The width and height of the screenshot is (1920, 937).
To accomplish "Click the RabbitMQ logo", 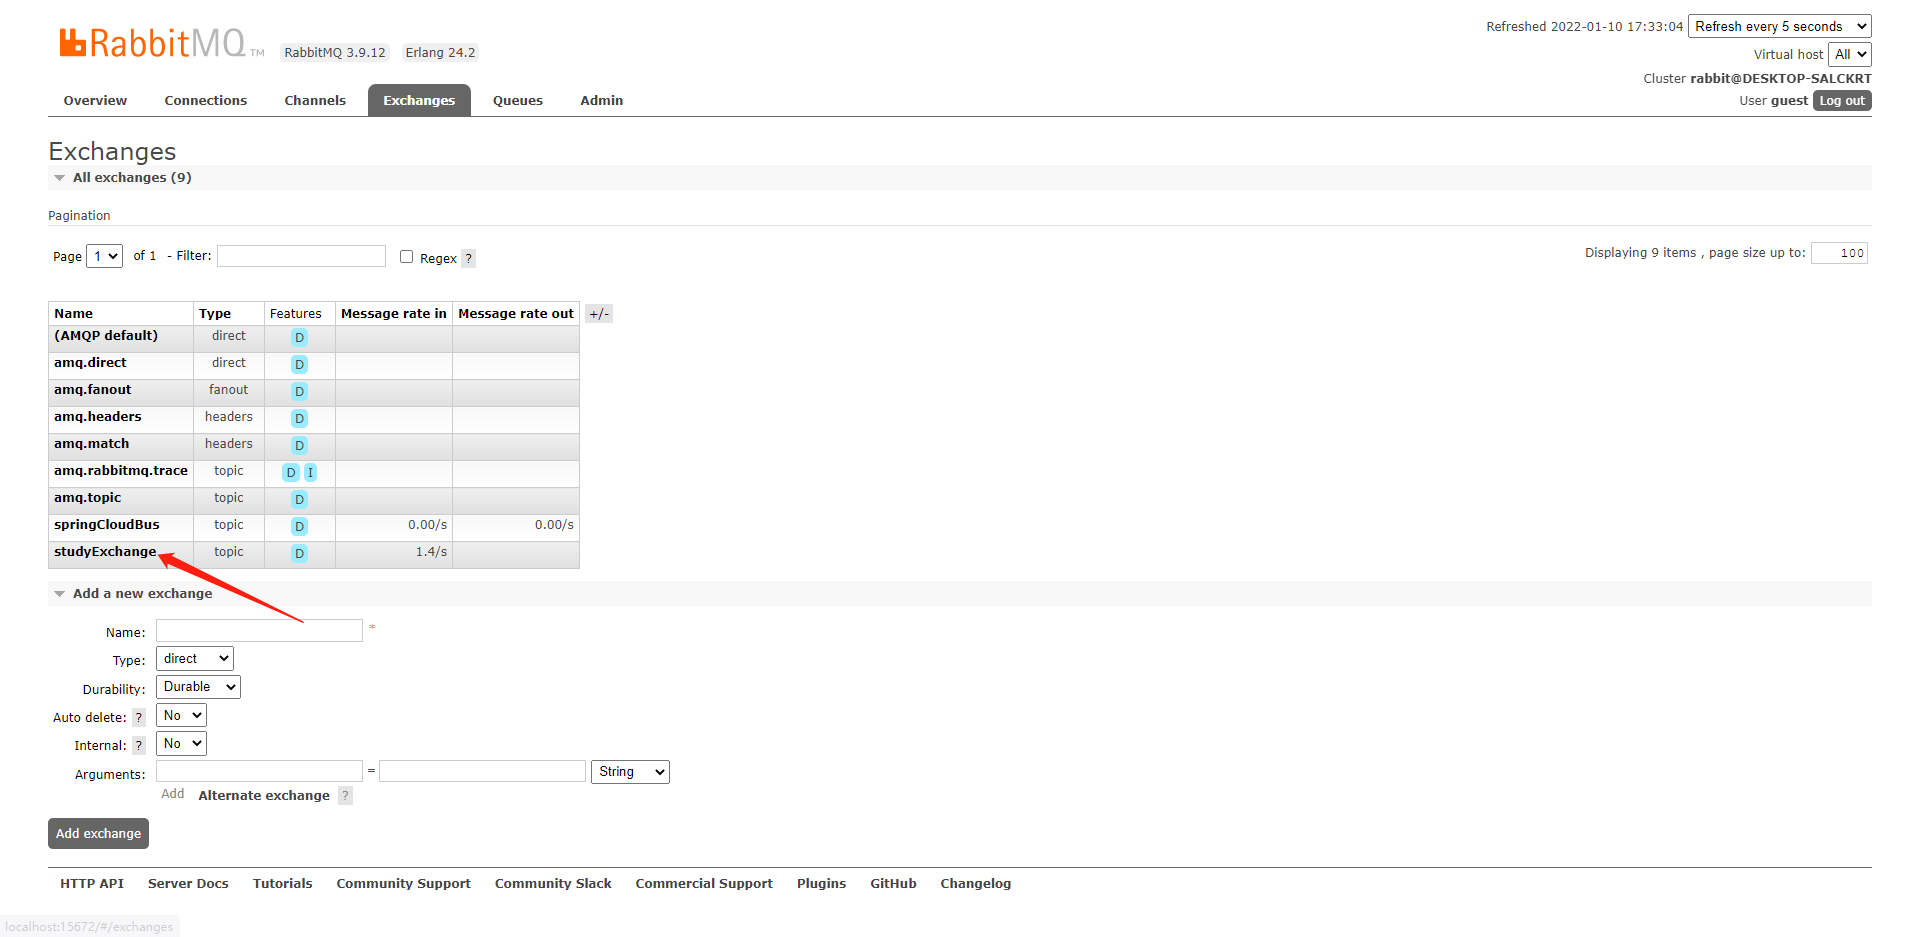I will [161, 43].
